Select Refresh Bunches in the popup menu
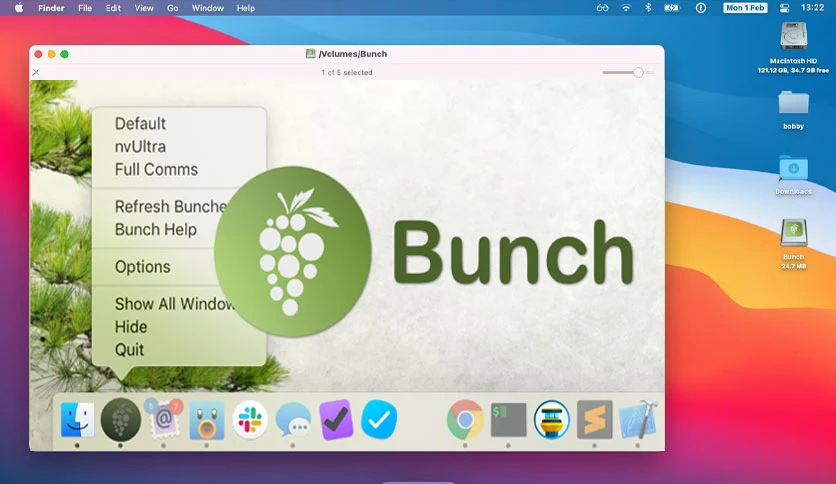 pyautogui.click(x=171, y=206)
